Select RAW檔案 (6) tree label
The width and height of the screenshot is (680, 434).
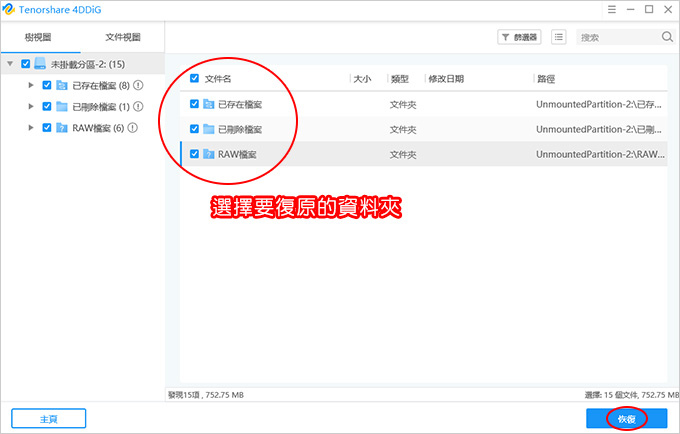(x=98, y=128)
